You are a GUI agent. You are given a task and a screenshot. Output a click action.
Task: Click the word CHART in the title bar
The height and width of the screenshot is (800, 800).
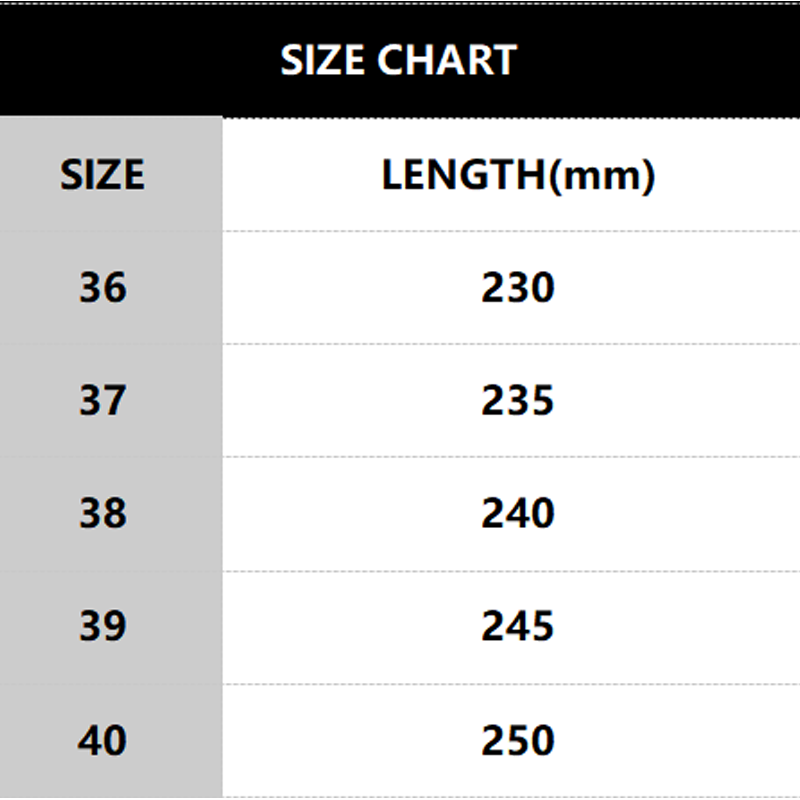446,61
